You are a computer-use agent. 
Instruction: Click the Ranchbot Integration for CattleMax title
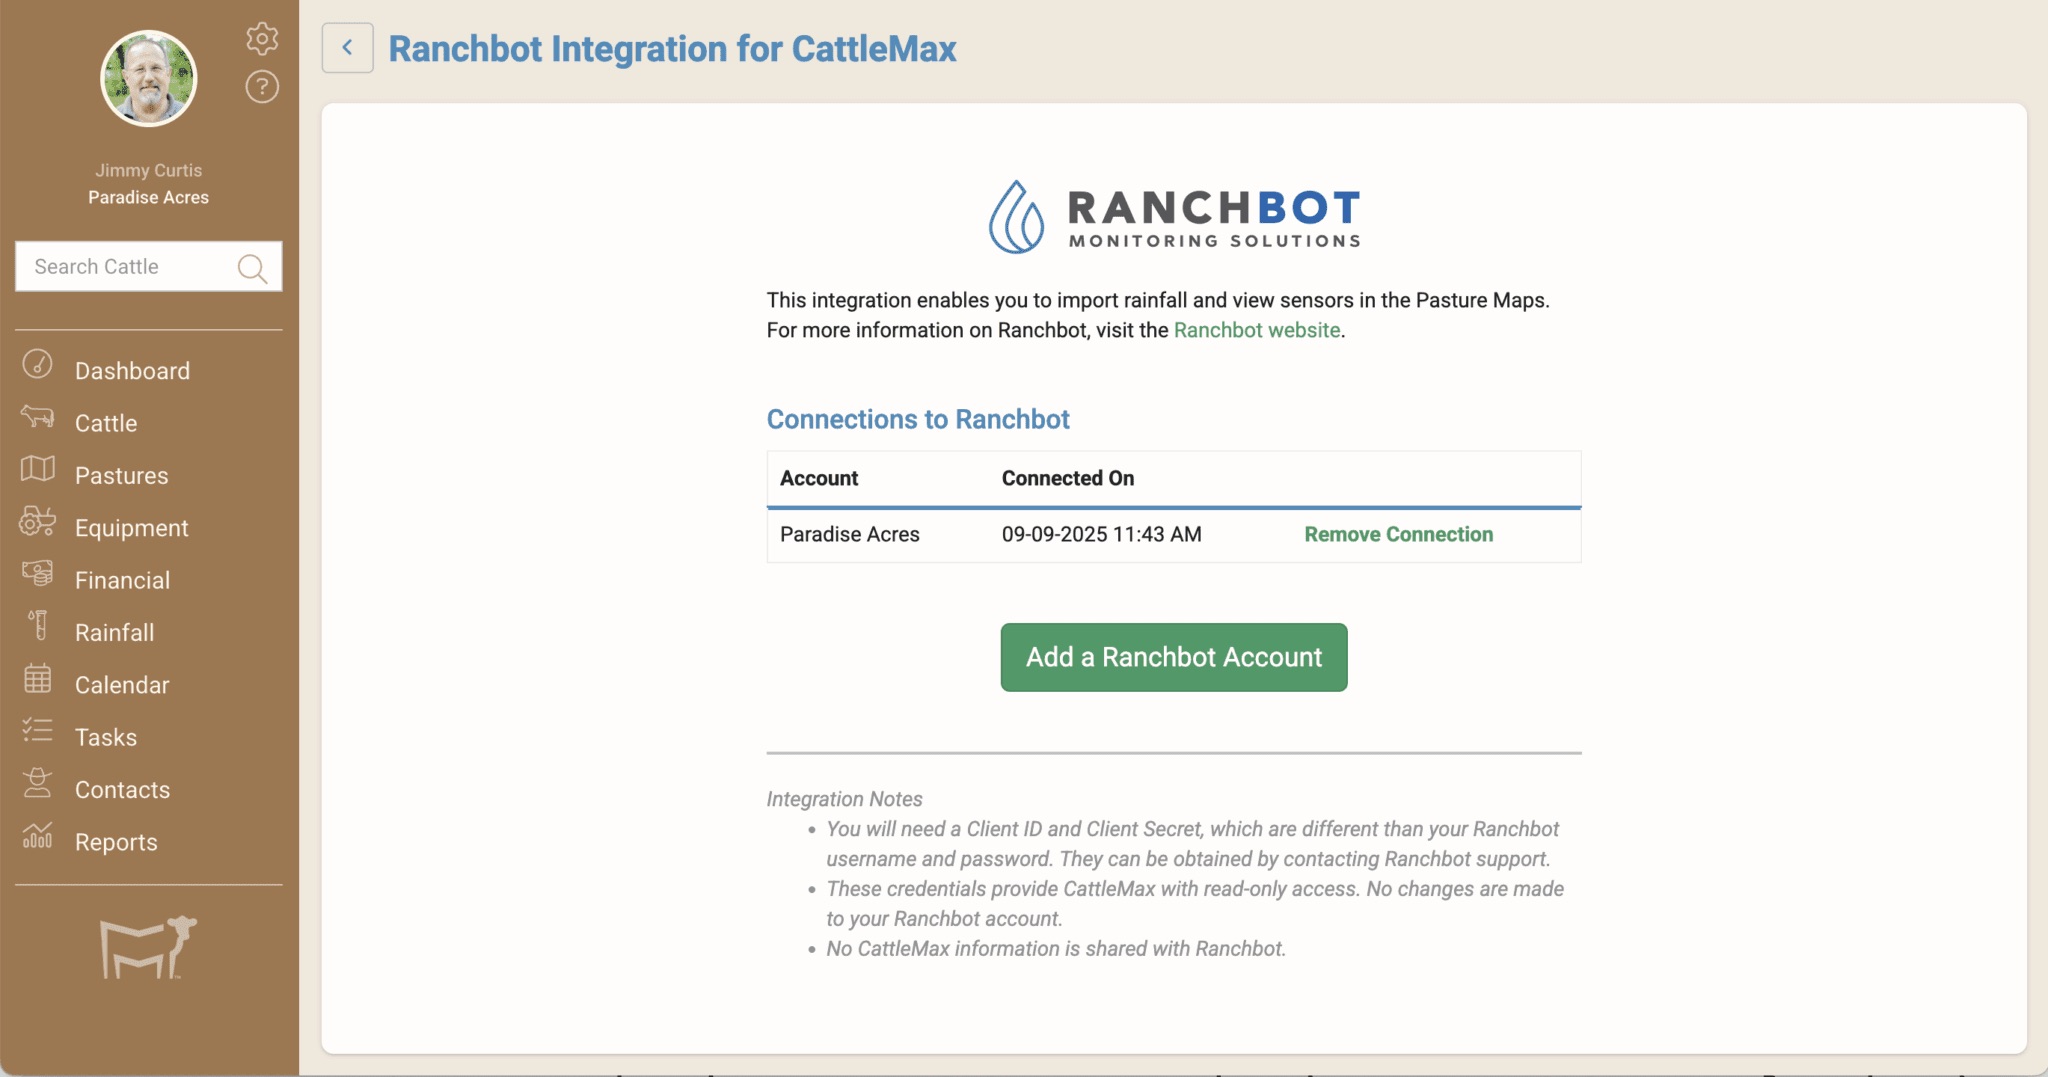[x=672, y=48]
